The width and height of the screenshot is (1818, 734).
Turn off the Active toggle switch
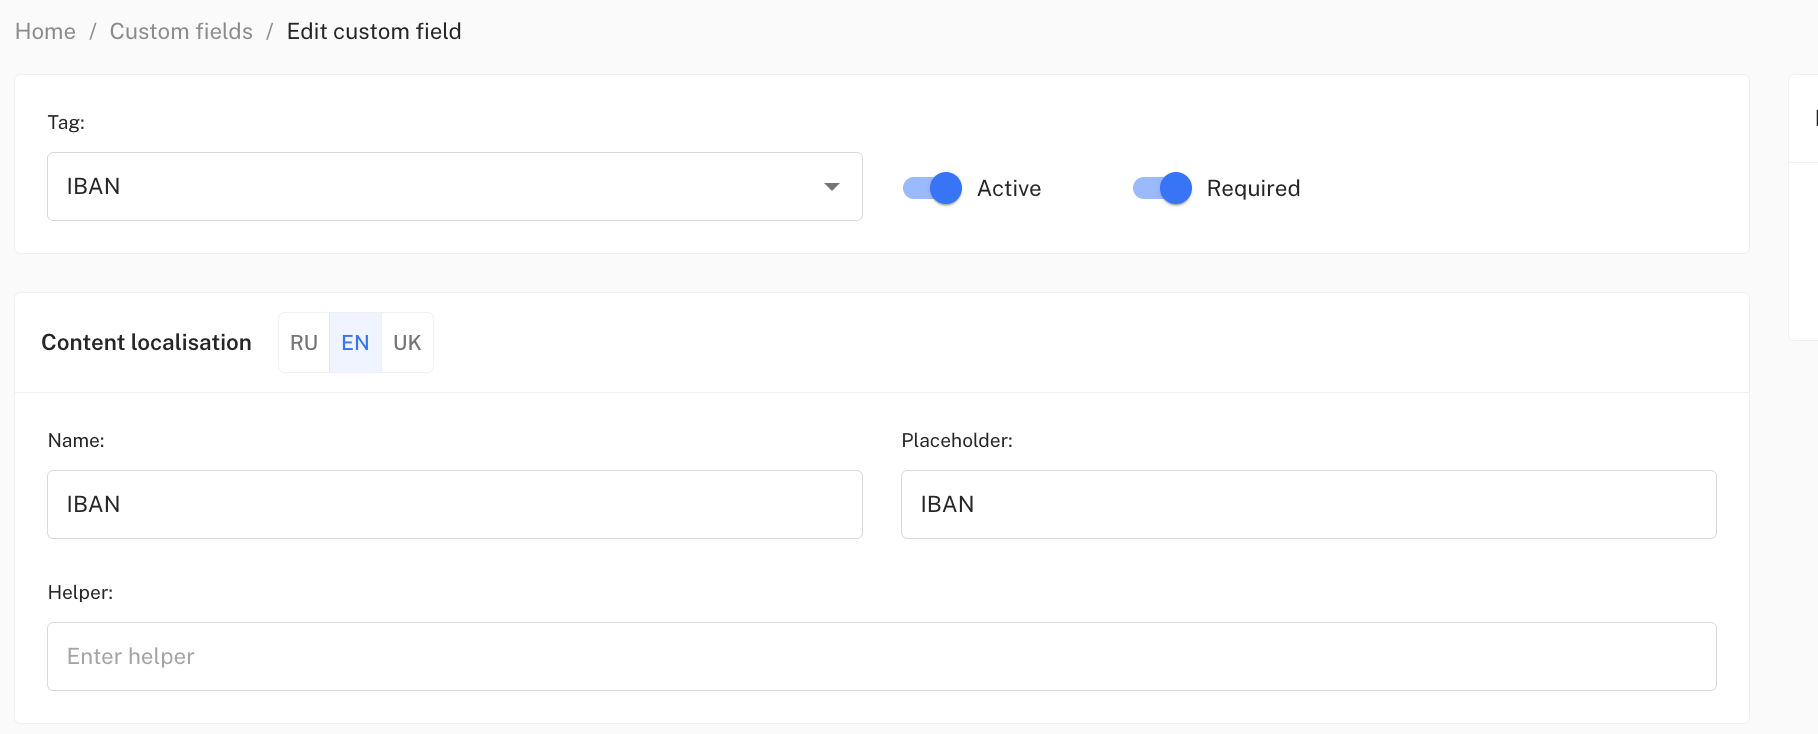[932, 188]
